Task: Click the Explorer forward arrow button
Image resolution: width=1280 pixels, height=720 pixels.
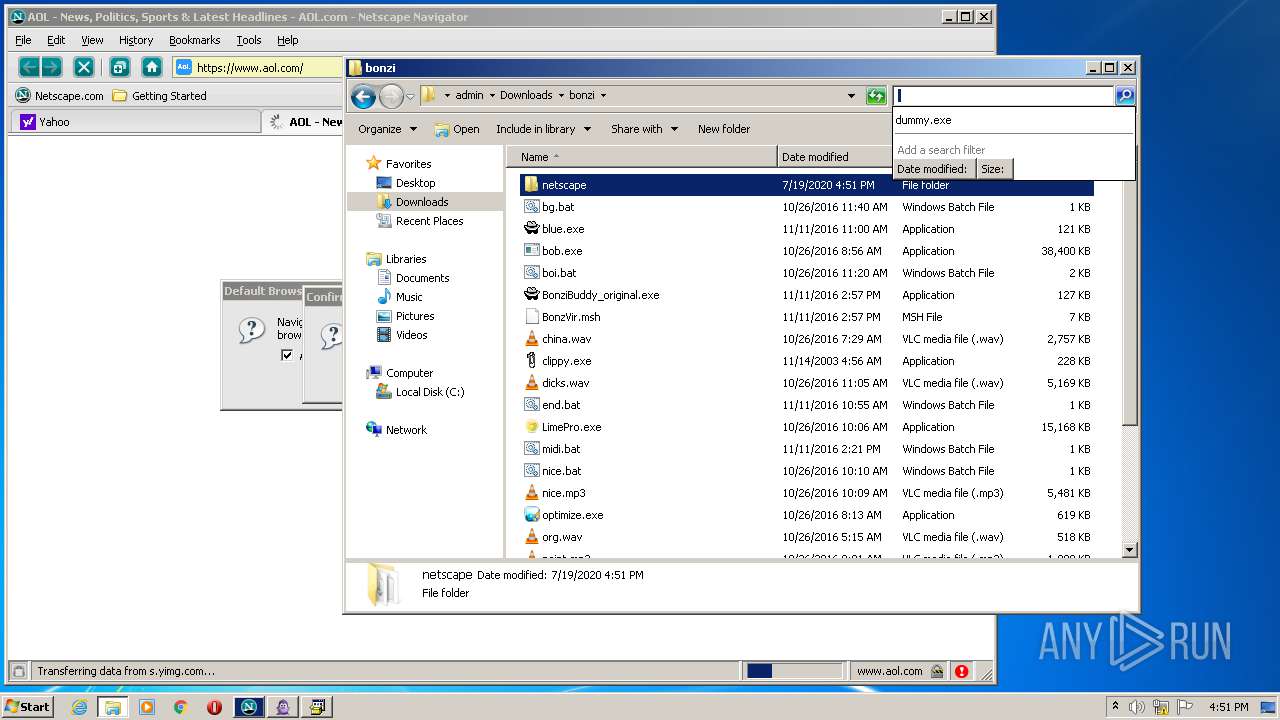Action: (390, 96)
